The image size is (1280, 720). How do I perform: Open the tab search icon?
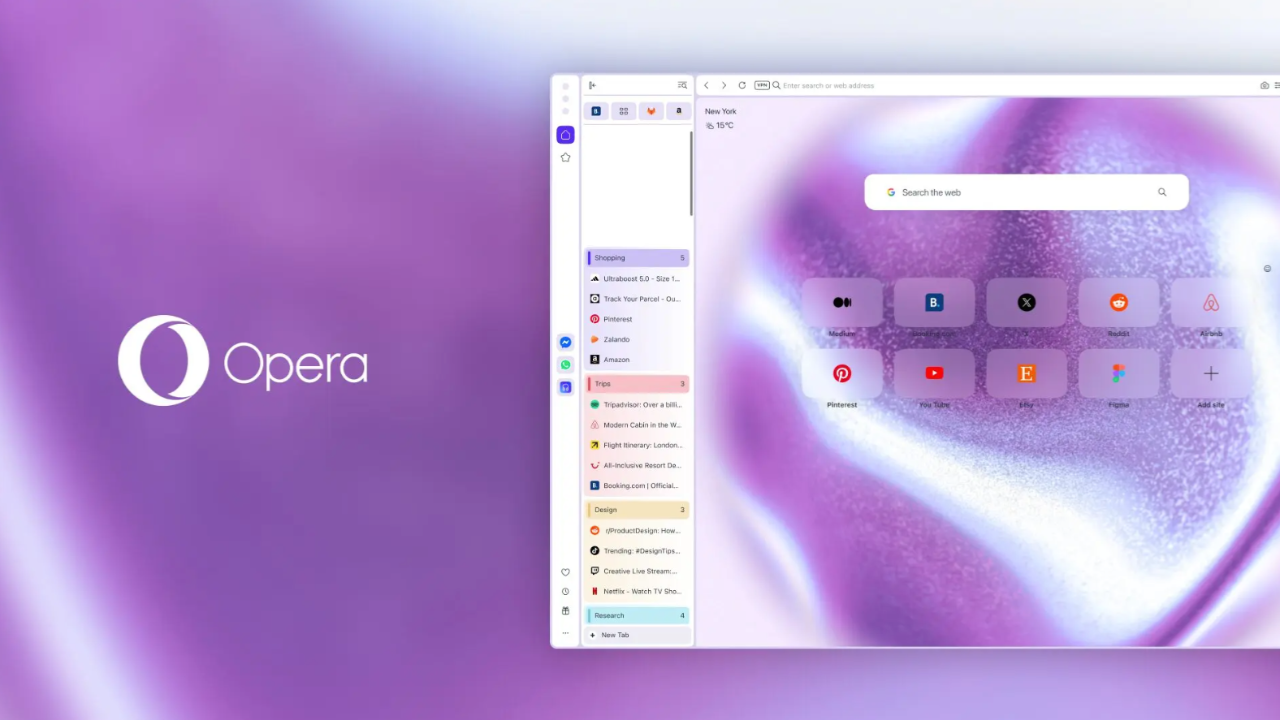point(682,85)
